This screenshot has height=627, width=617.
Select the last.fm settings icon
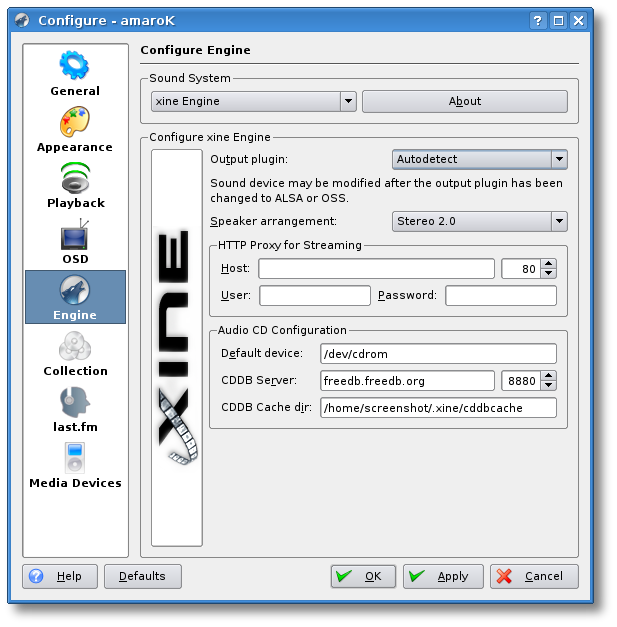pos(75,403)
